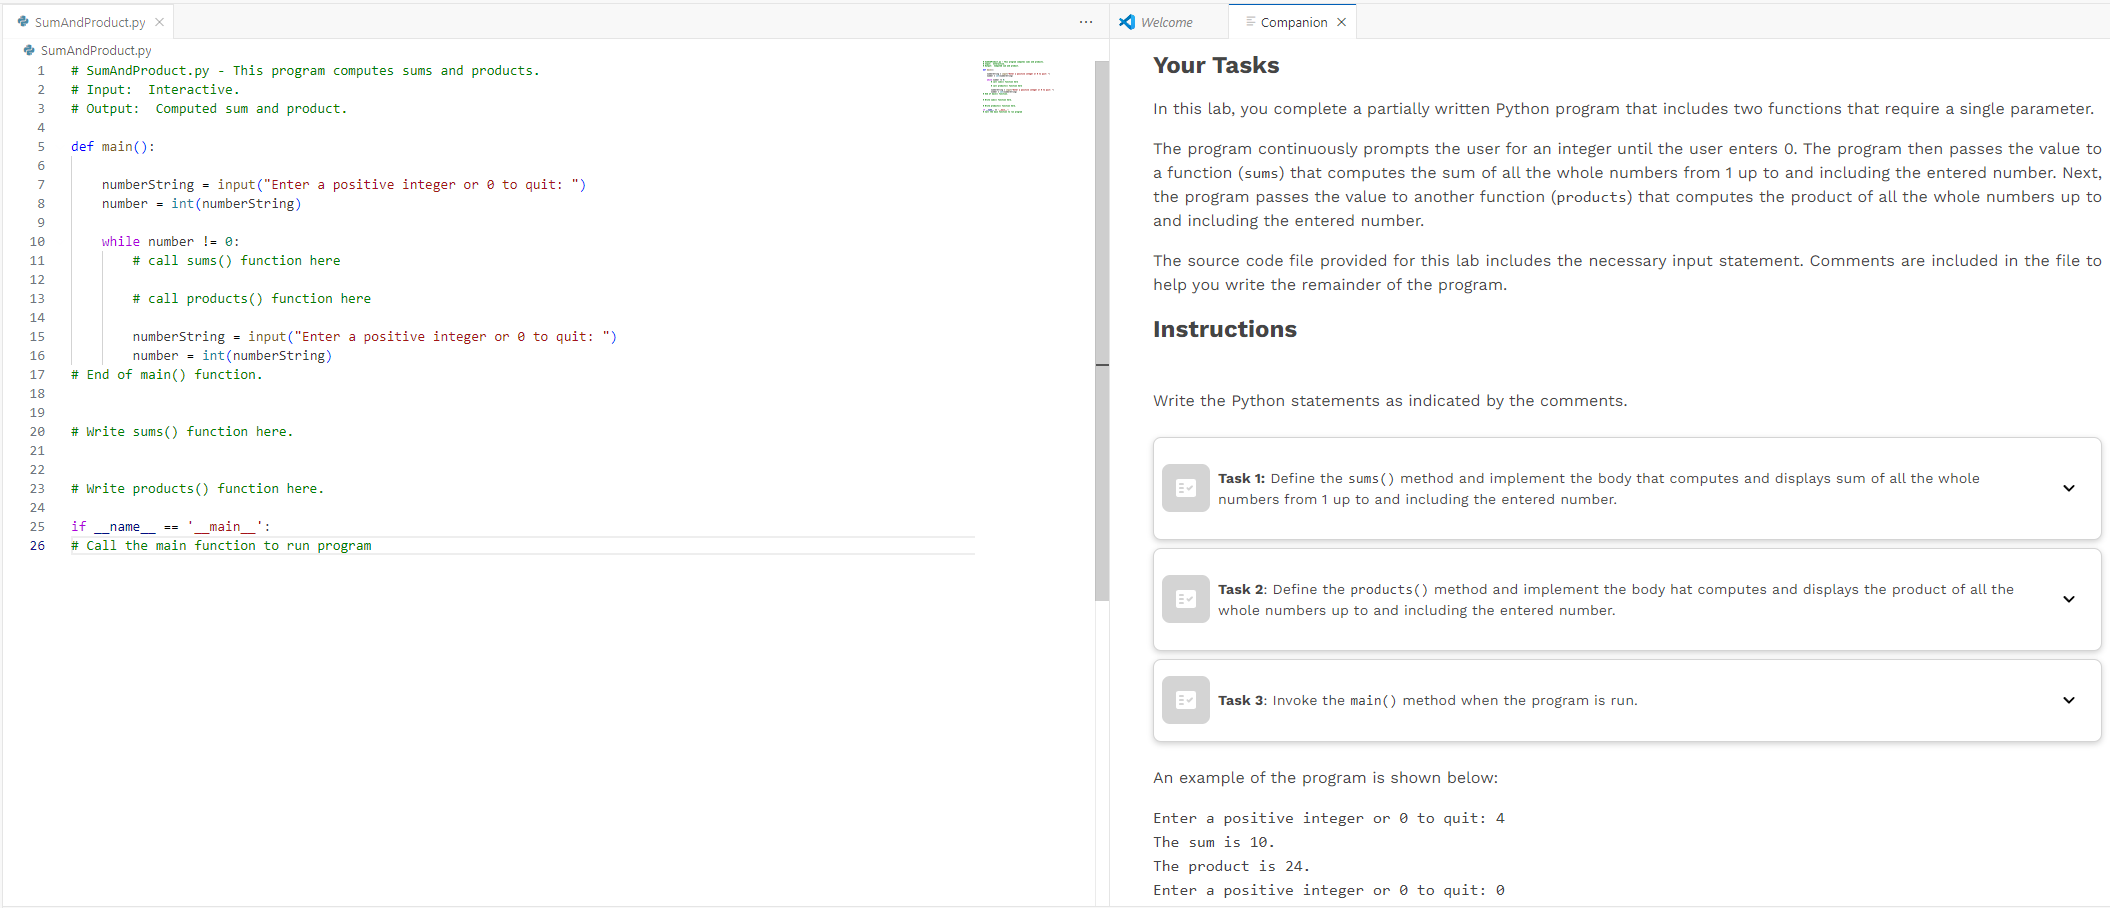The width and height of the screenshot is (2110, 908).
Task: Click the Task 1 description text
Action: 1599,489
